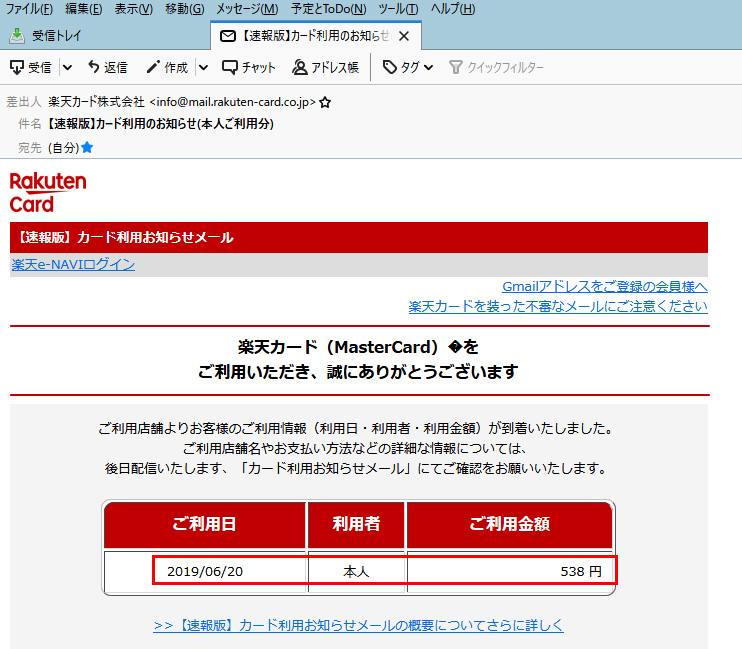The image size is (742, 649).
Task: Switch to the 受信トレイ tab
Action: [x=57, y=36]
